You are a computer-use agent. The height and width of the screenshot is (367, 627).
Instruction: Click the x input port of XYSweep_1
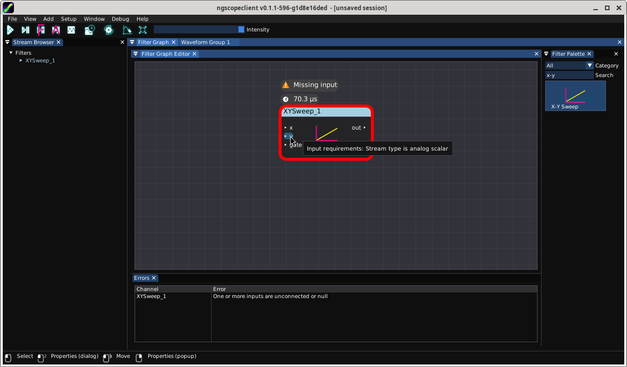click(289, 128)
